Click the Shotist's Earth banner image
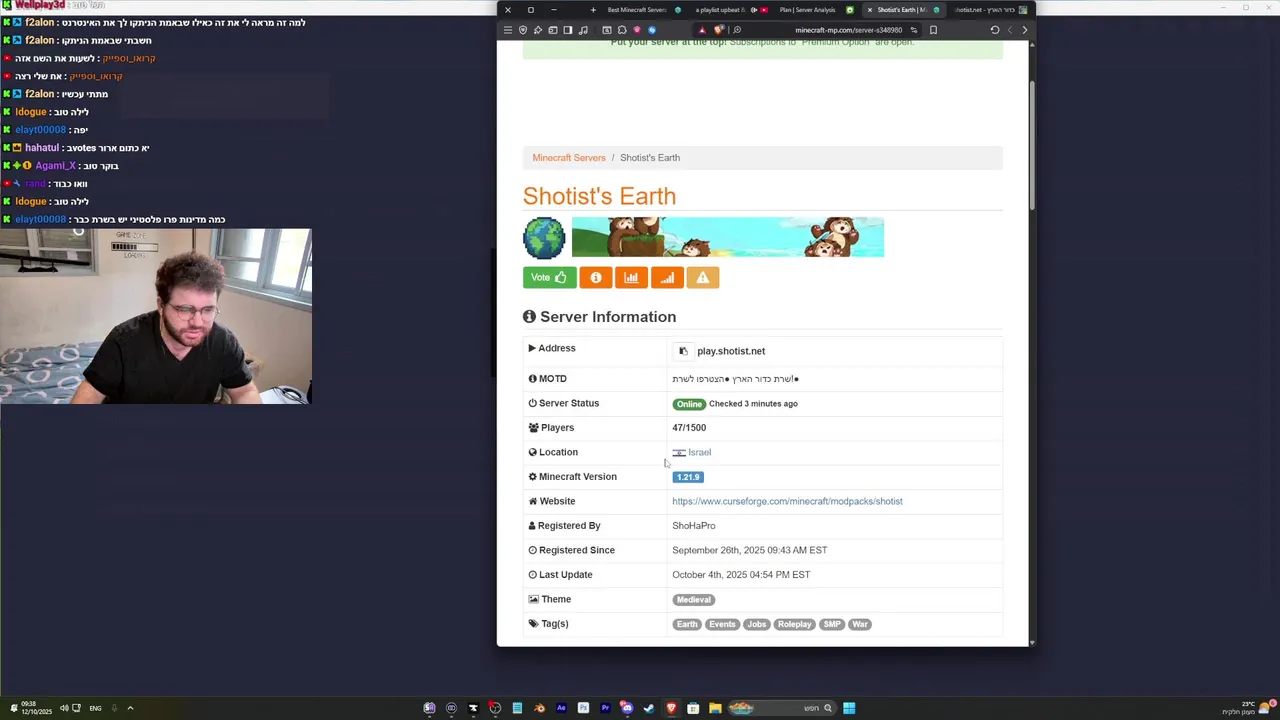Screen dimensions: 1280x720 pos(728,237)
